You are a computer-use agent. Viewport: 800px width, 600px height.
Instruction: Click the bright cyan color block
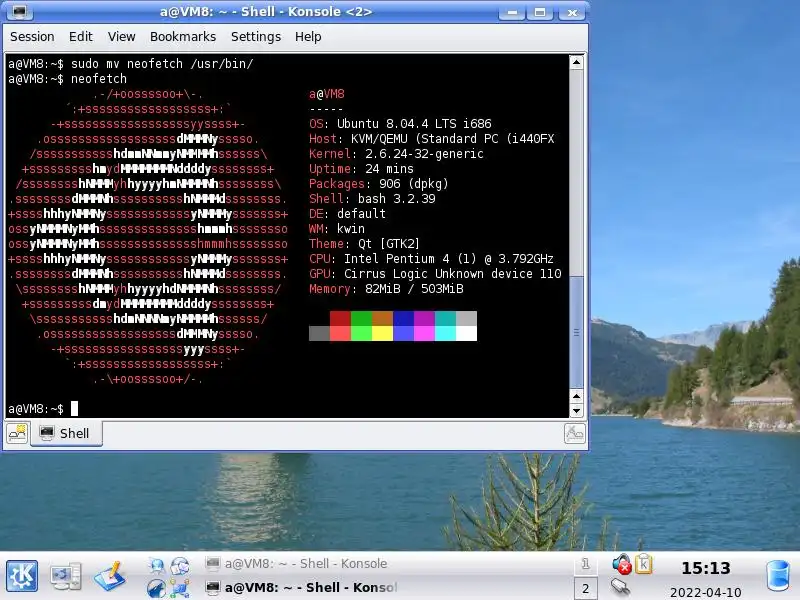pyautogui.click(x=445, y=333)
